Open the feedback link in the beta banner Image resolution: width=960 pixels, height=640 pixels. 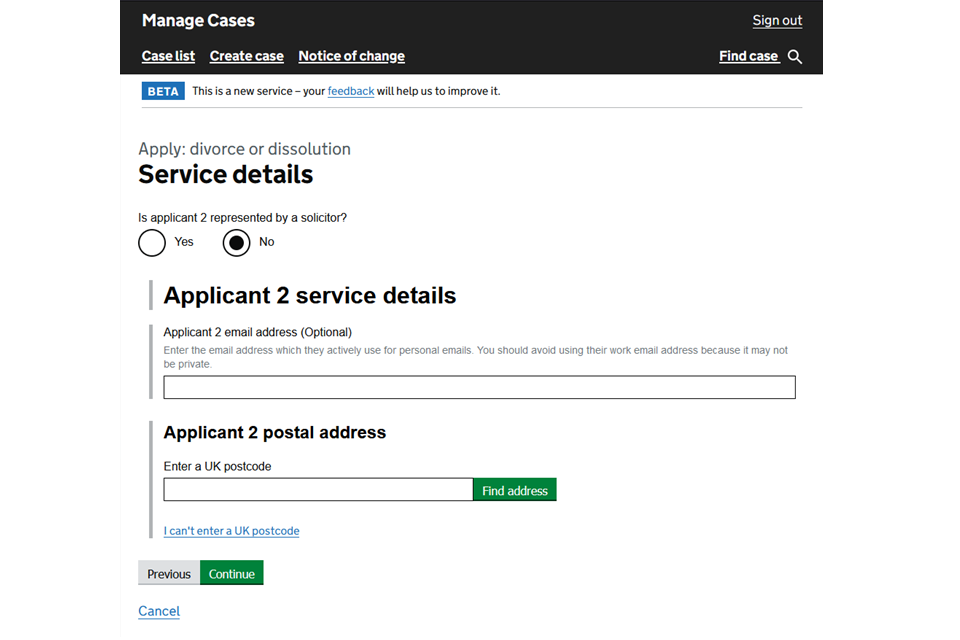(x=350, y=91)
